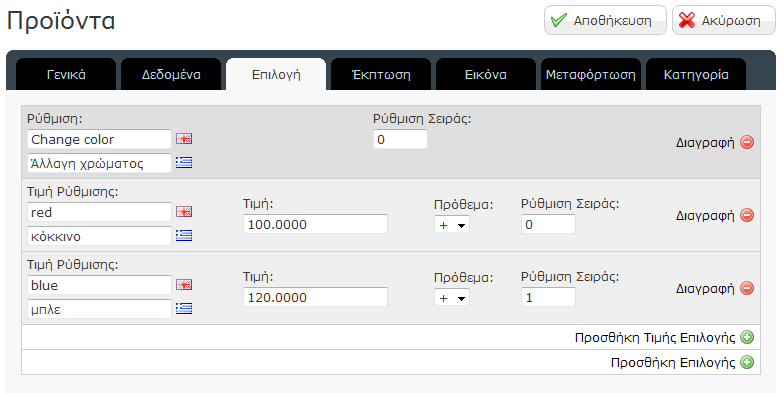The height and width of the screenshot is (393, 784).
Task: Click green plus icon for Προσθήκη Τιμής Επιλογής
Action: click(x=747, y=338)
